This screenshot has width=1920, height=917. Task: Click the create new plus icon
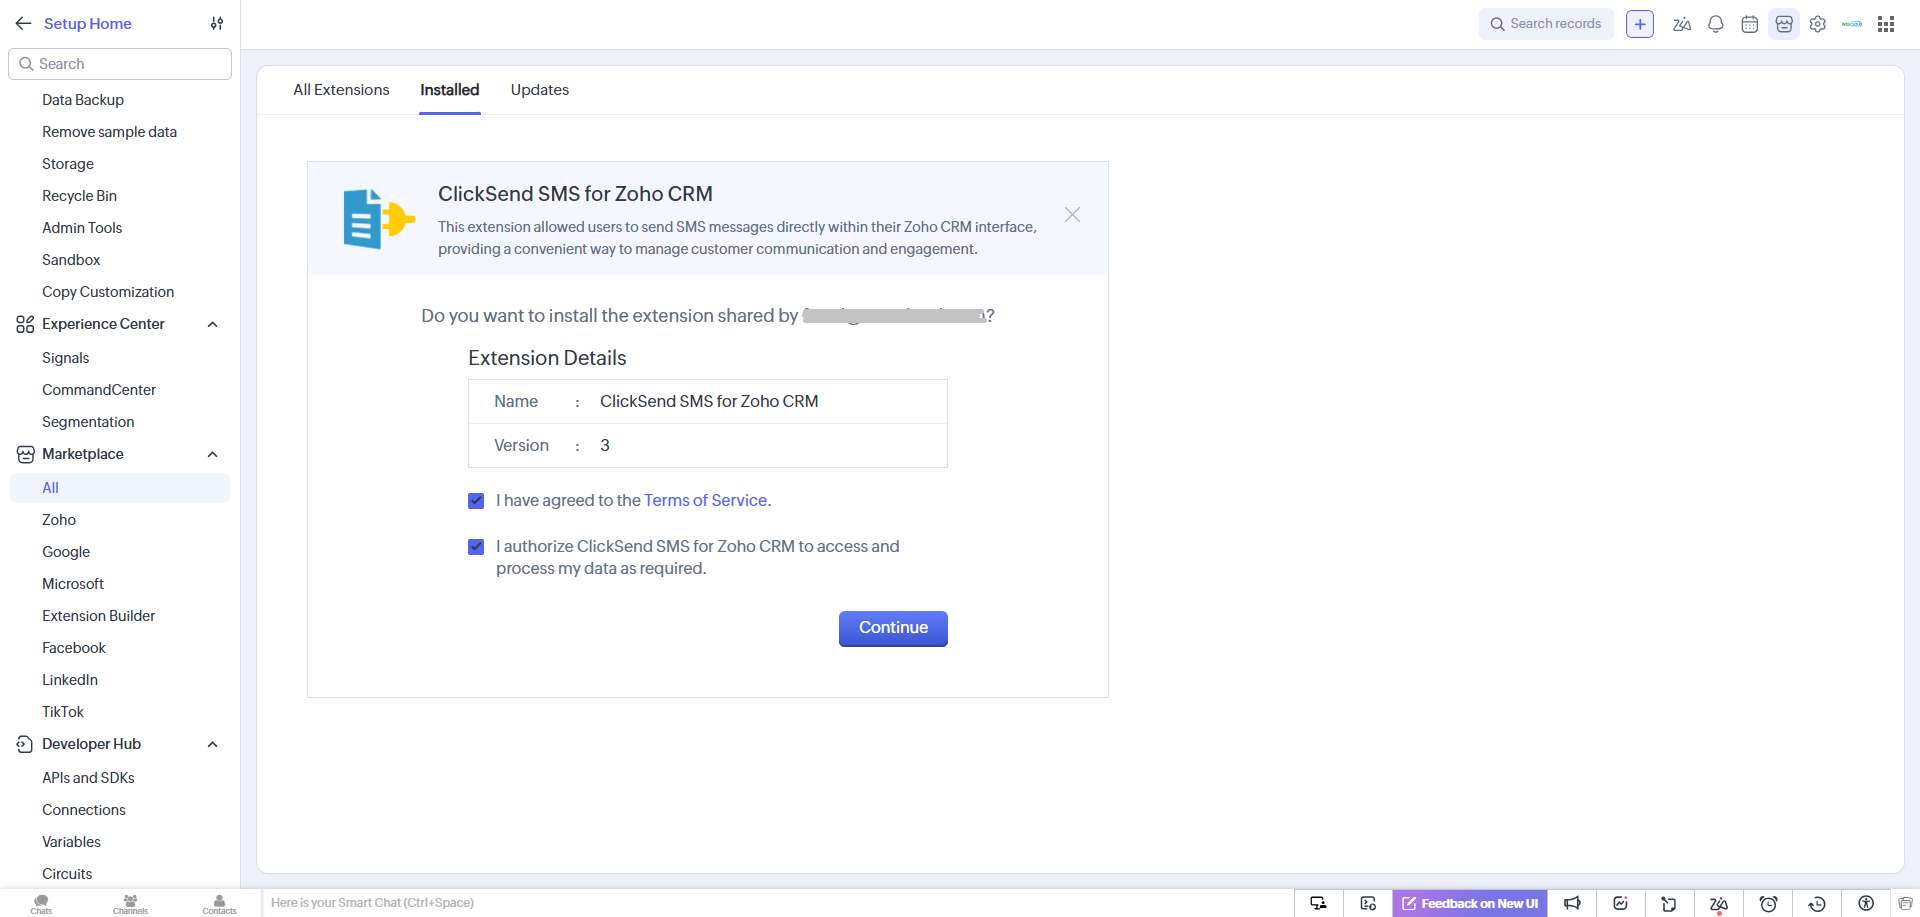pos(1640,24)
